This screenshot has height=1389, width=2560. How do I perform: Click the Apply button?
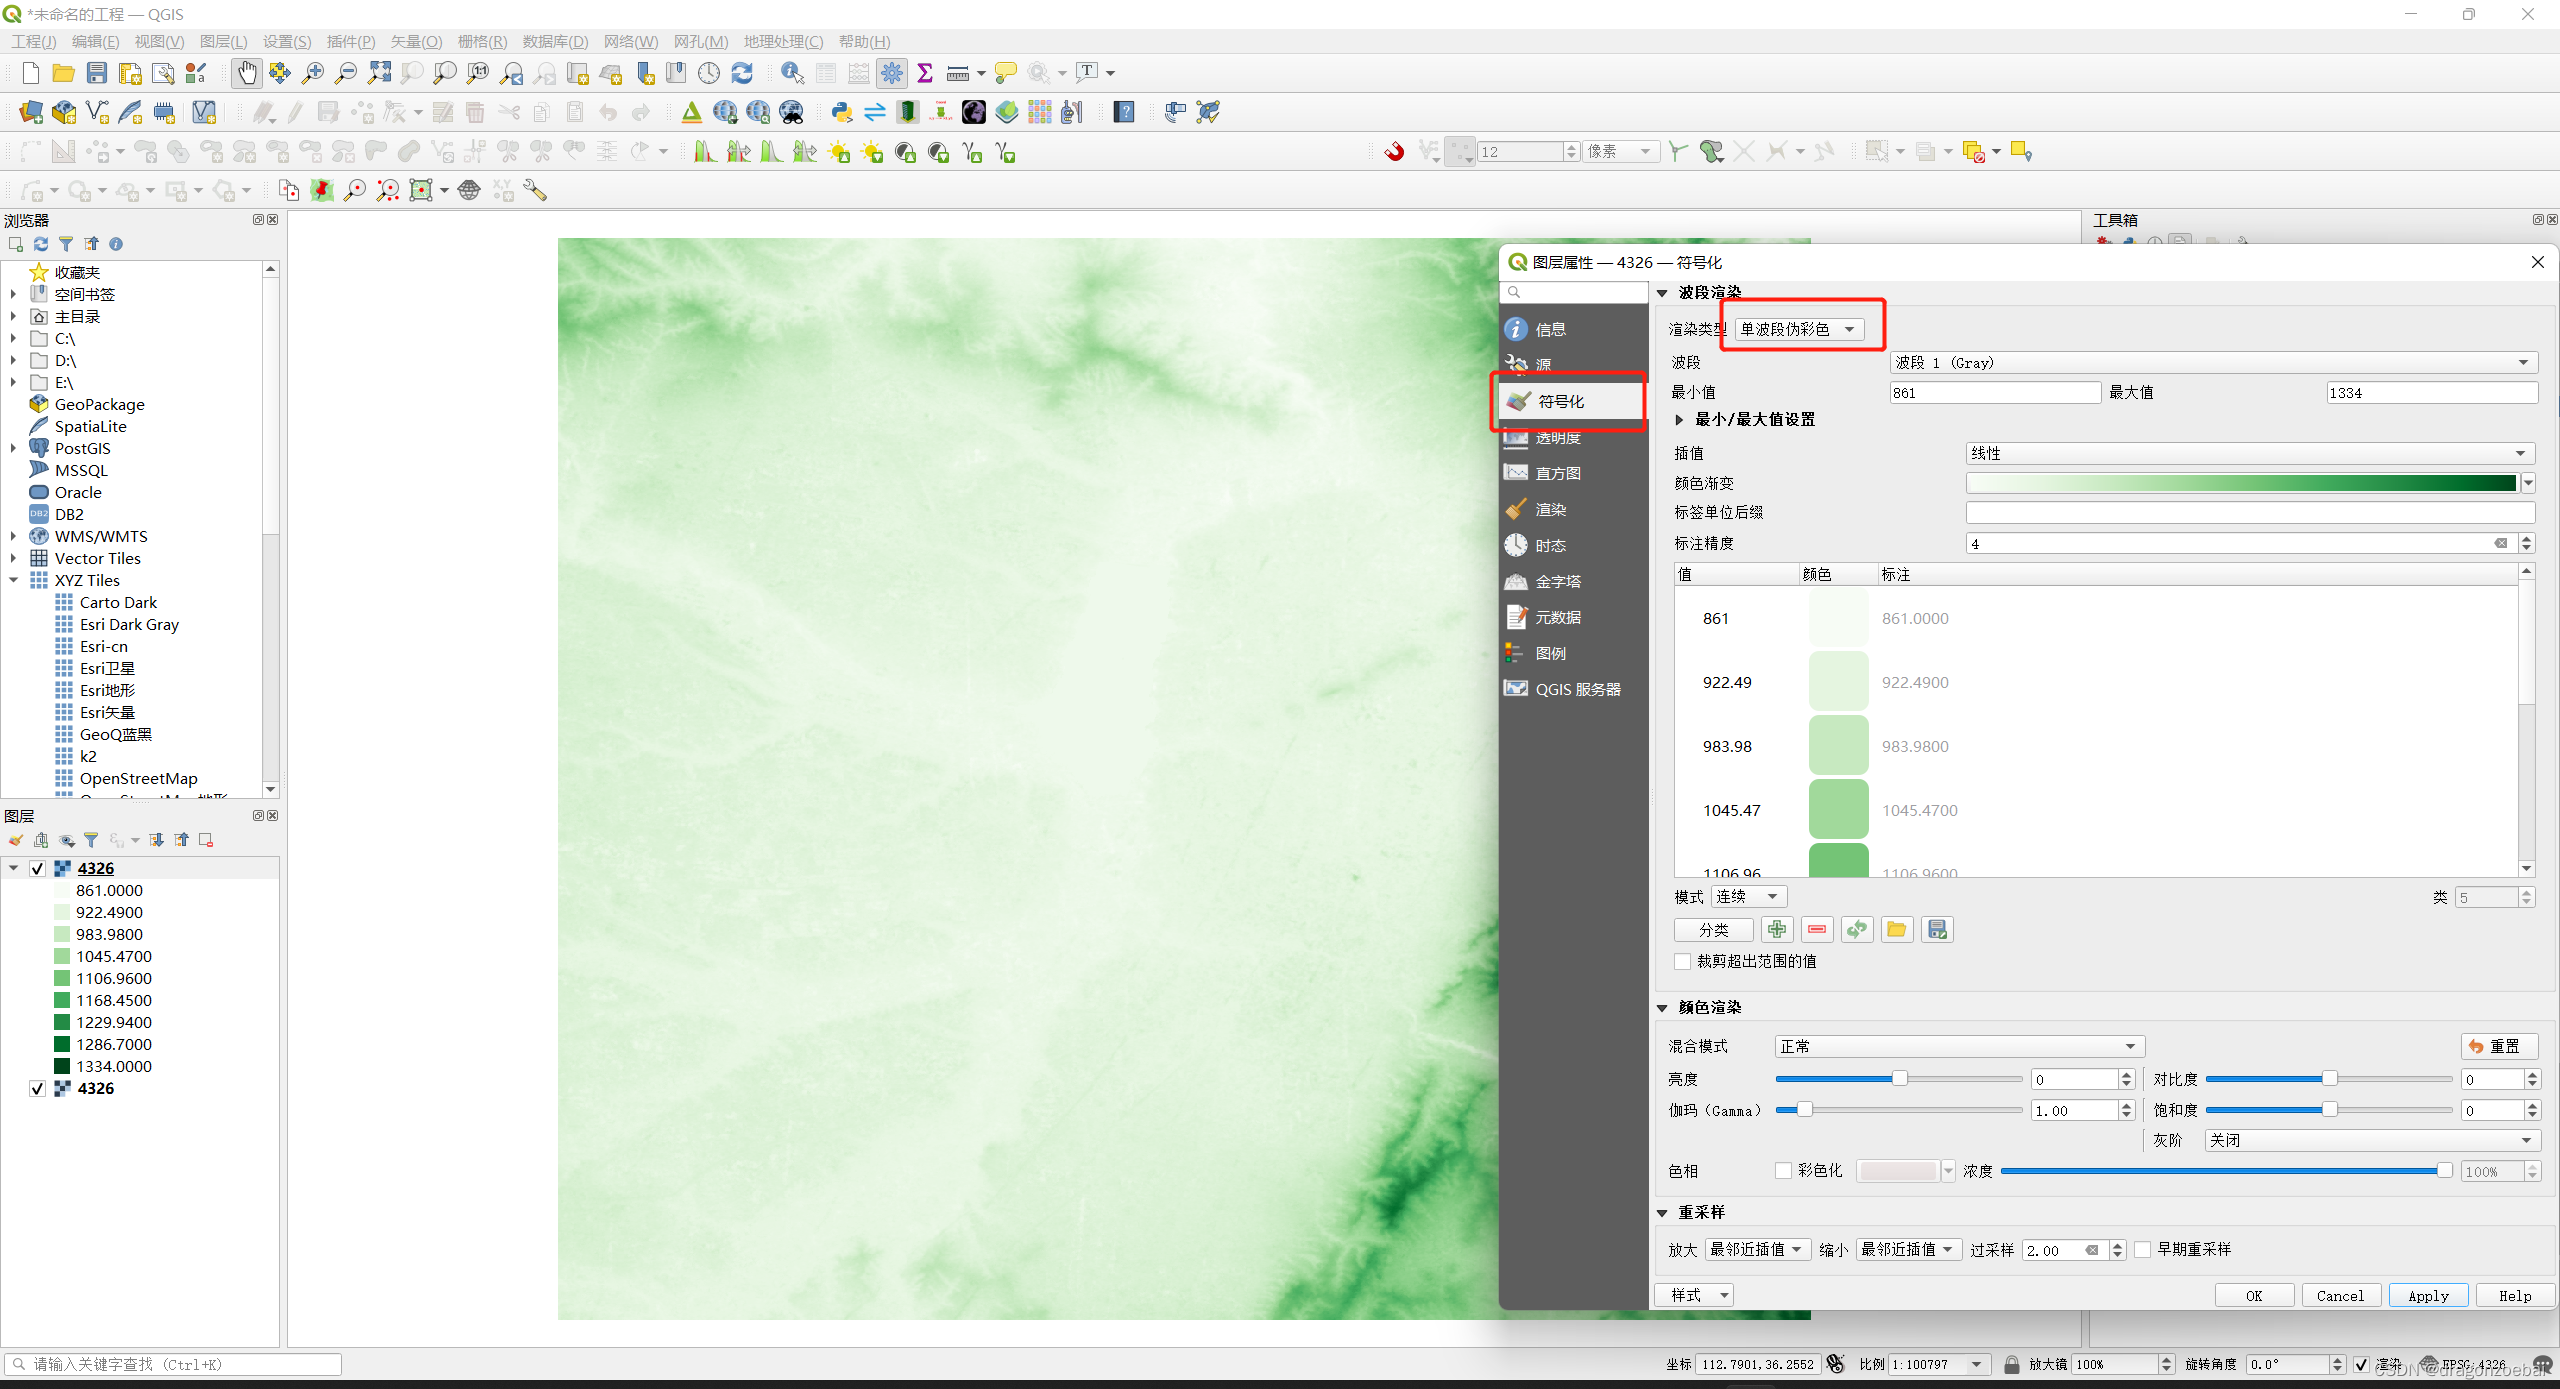[2427, 1295]
